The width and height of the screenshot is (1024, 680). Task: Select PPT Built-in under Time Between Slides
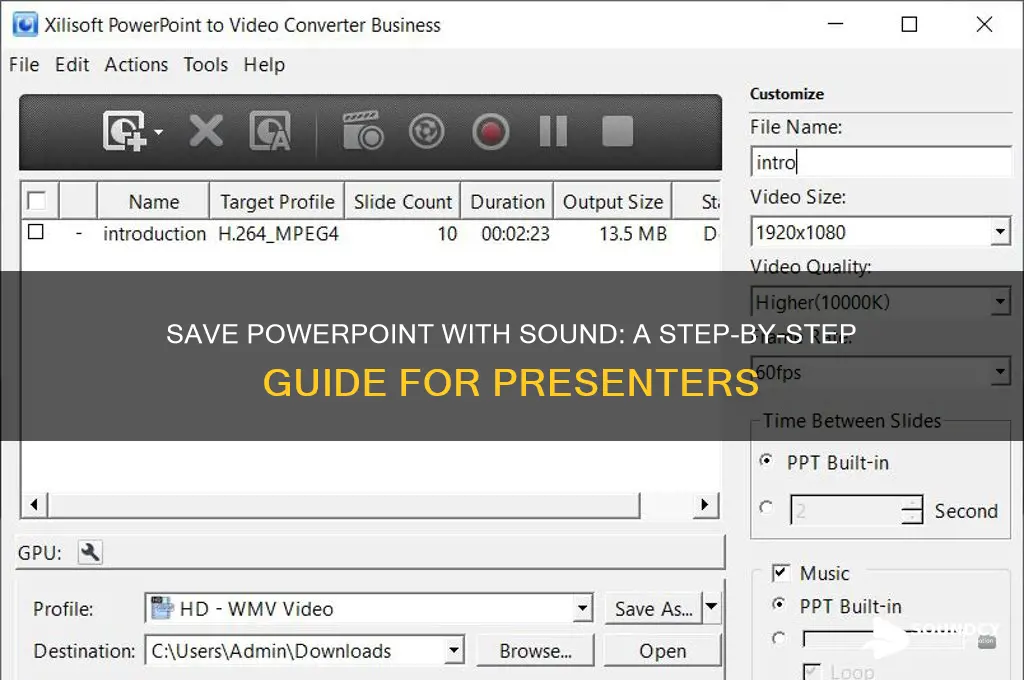(x=767, y=461)
